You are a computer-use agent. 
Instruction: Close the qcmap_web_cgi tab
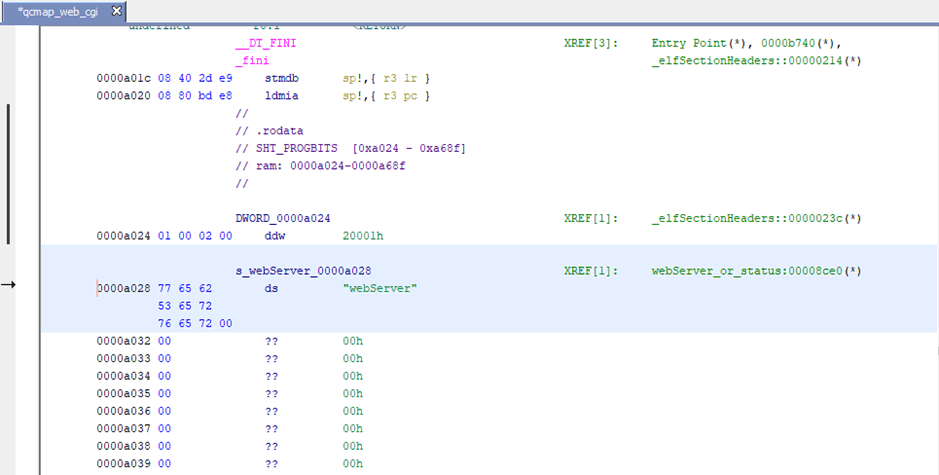click(x=116, y=11)
